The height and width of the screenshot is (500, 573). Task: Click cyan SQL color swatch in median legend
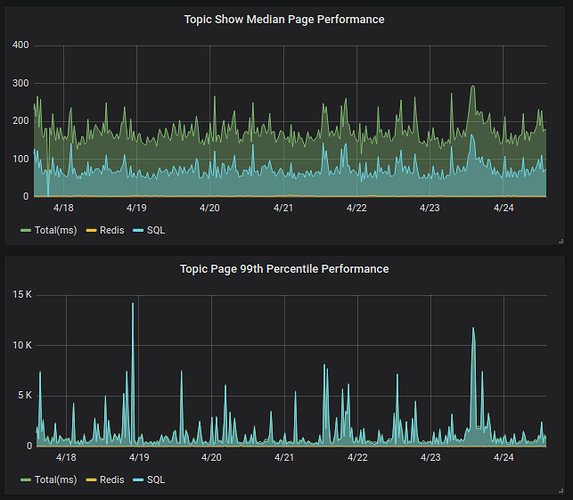click(138, 230)
